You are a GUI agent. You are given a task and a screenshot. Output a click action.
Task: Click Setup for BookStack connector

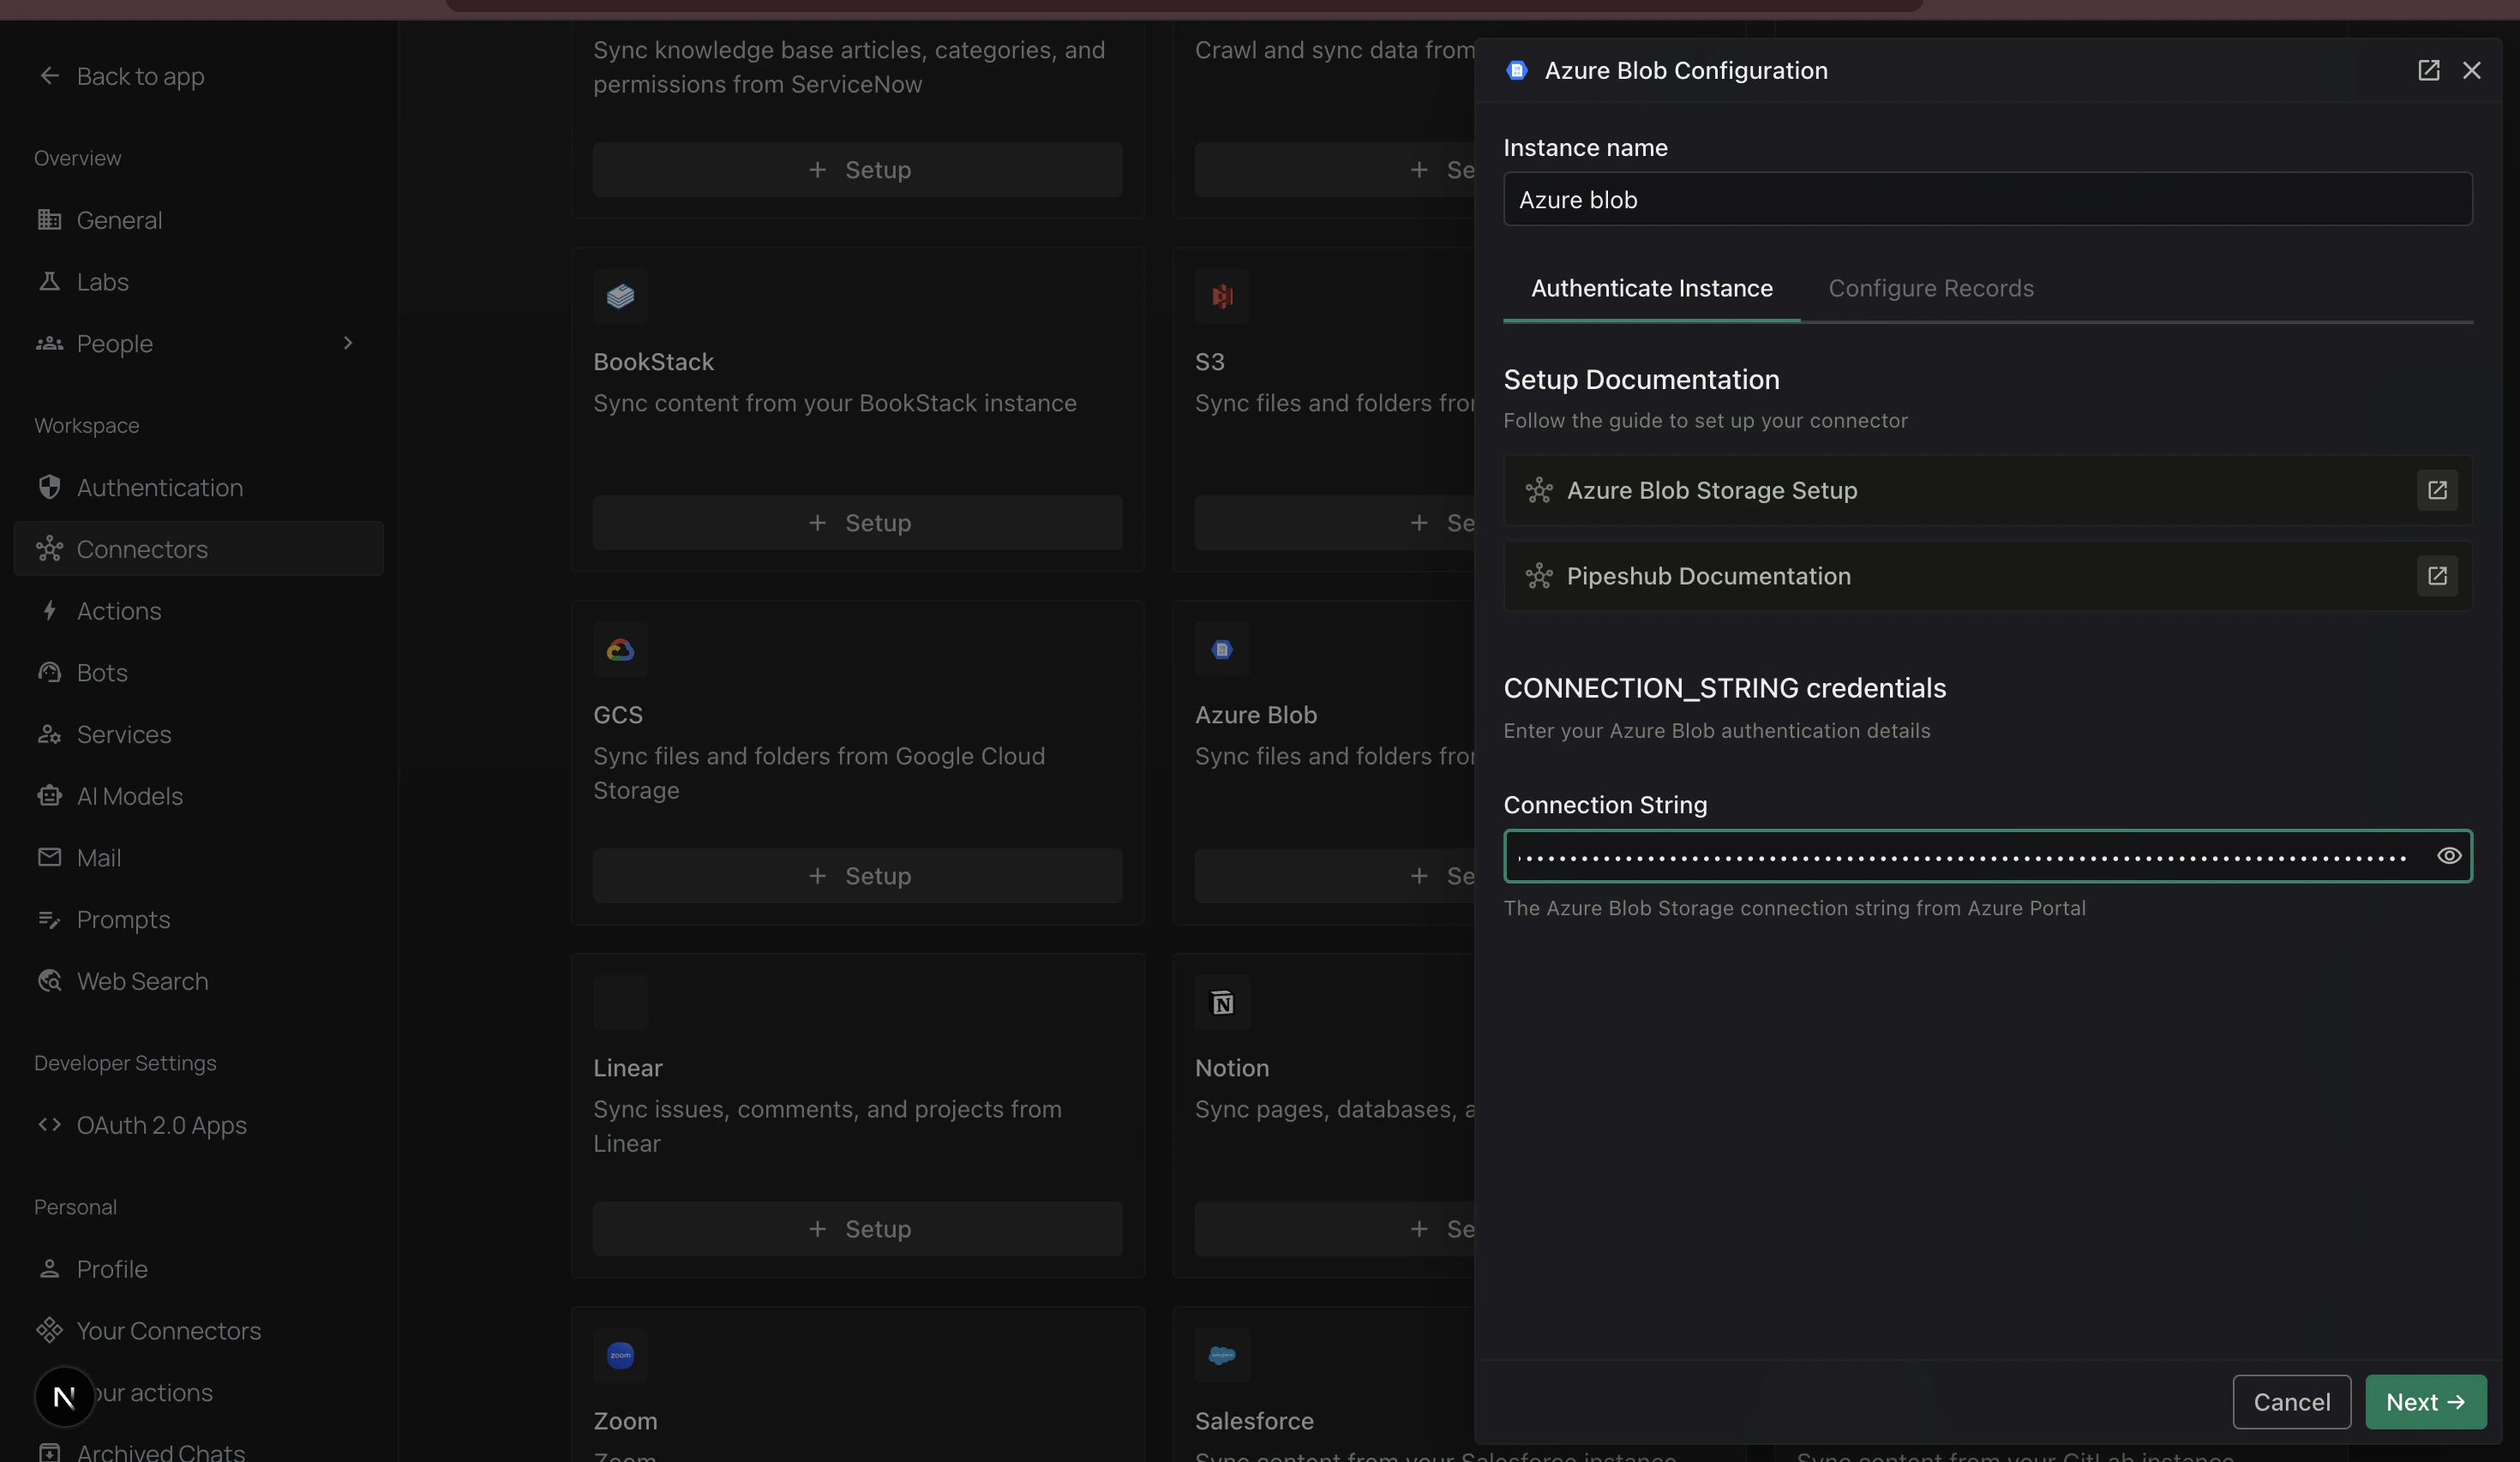(x=857, y=522)
